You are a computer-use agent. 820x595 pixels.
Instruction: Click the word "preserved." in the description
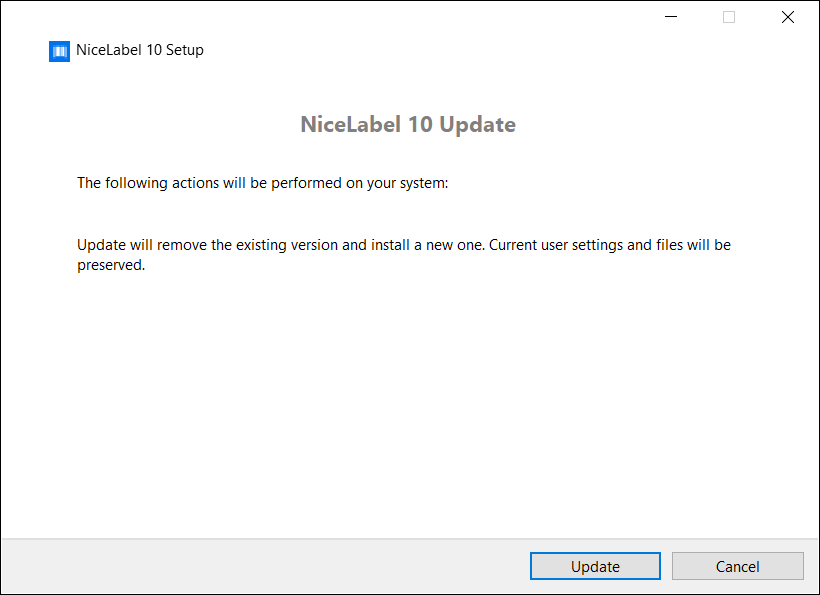point(111,266)
